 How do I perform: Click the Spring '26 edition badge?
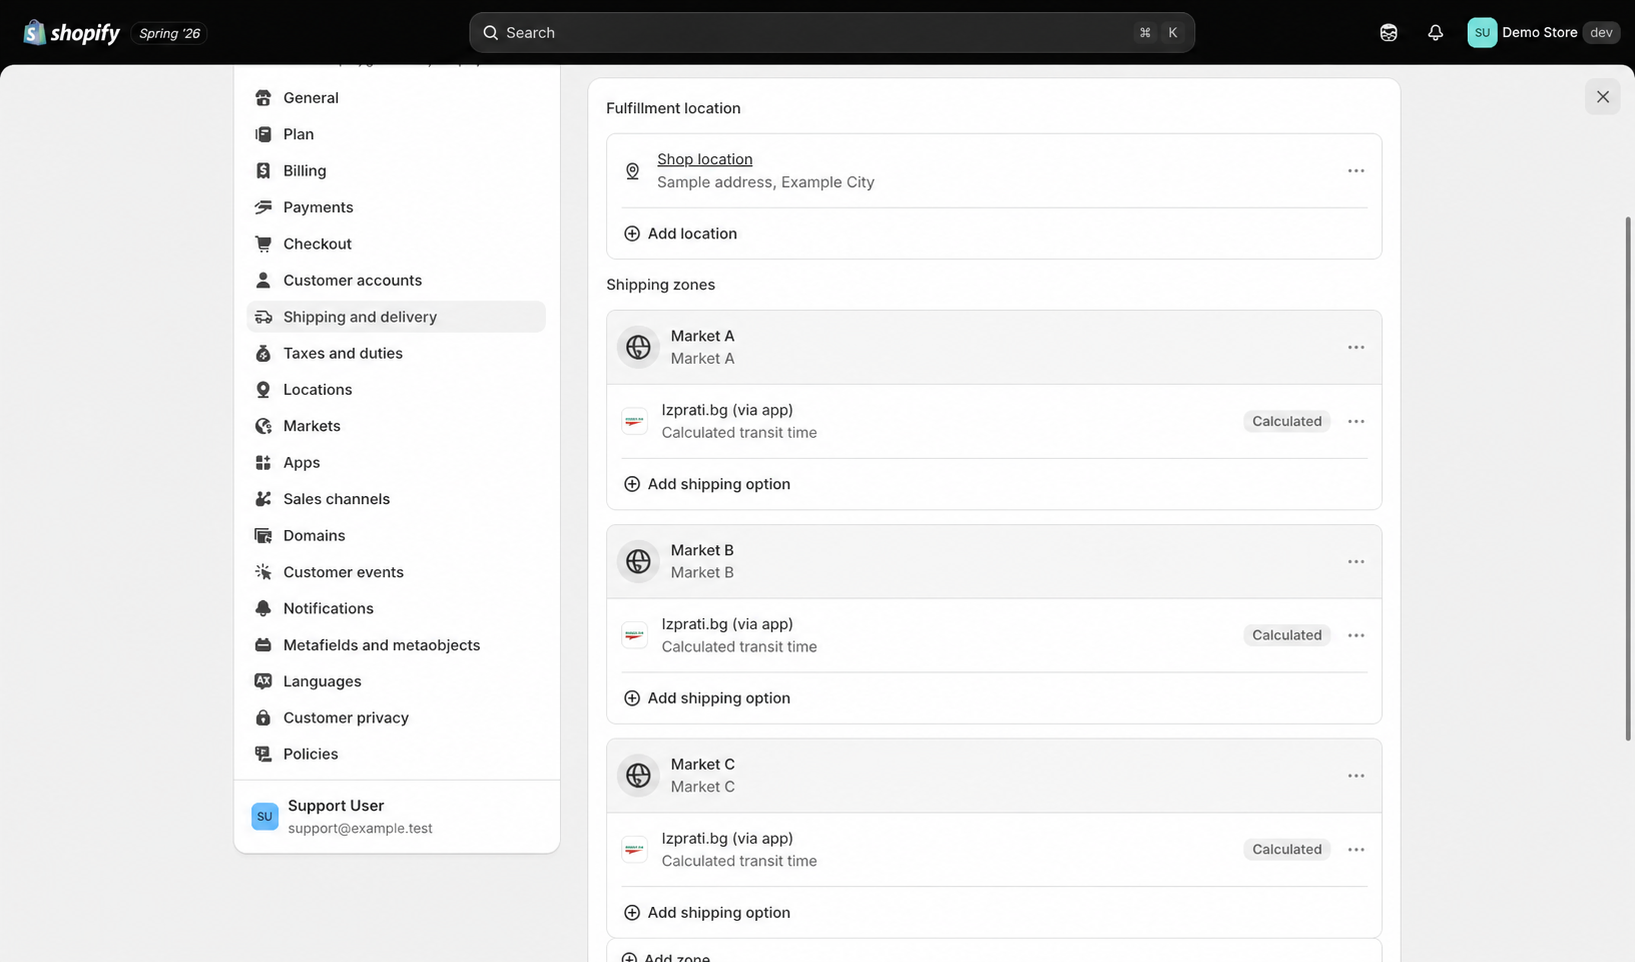[x=169, y=33]
